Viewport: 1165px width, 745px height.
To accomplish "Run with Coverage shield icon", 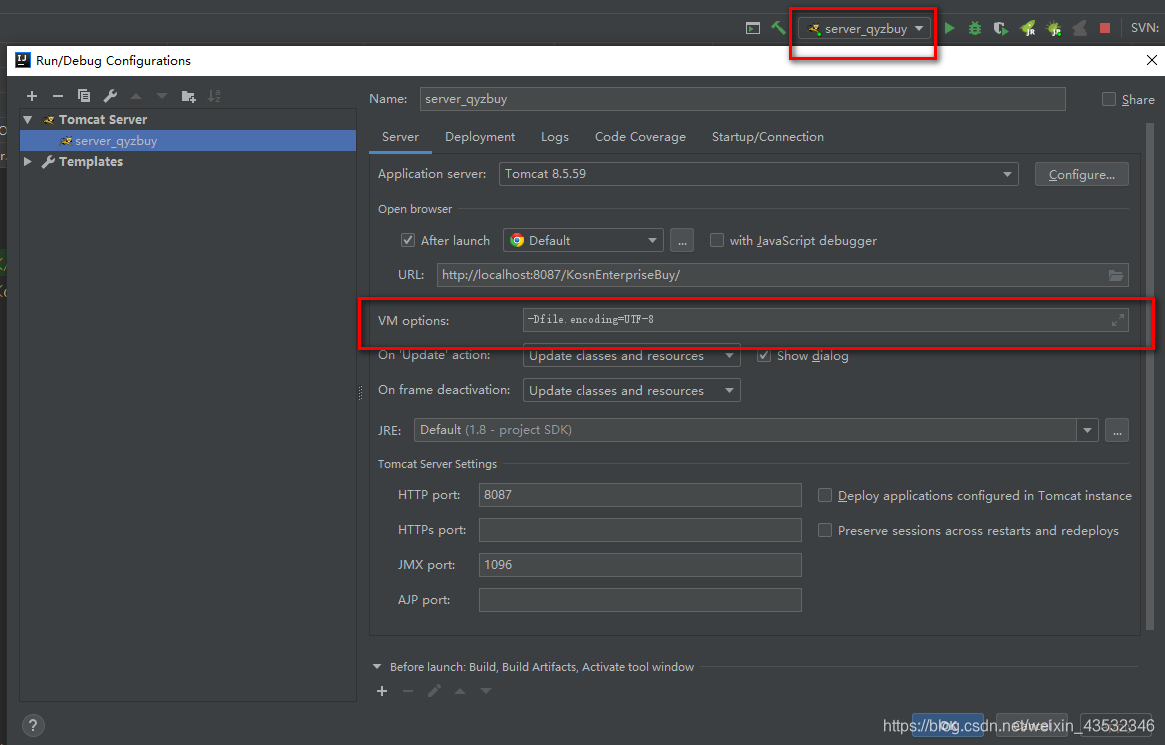I will click(x=1001, y=28).
